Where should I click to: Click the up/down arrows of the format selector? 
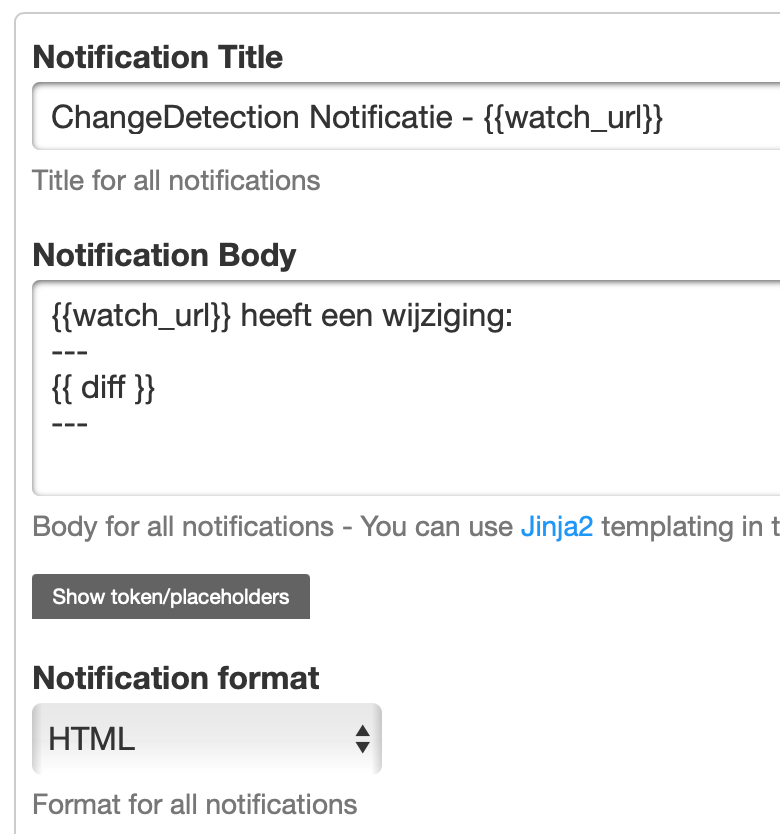(x=363, y=739)
